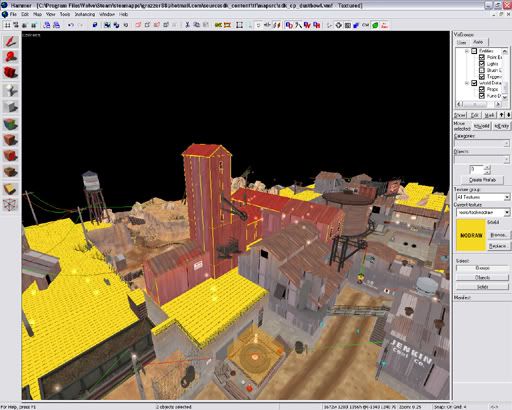
Task: Toggle the Props visgroup checkbox
Action: [x=482, y=89]
